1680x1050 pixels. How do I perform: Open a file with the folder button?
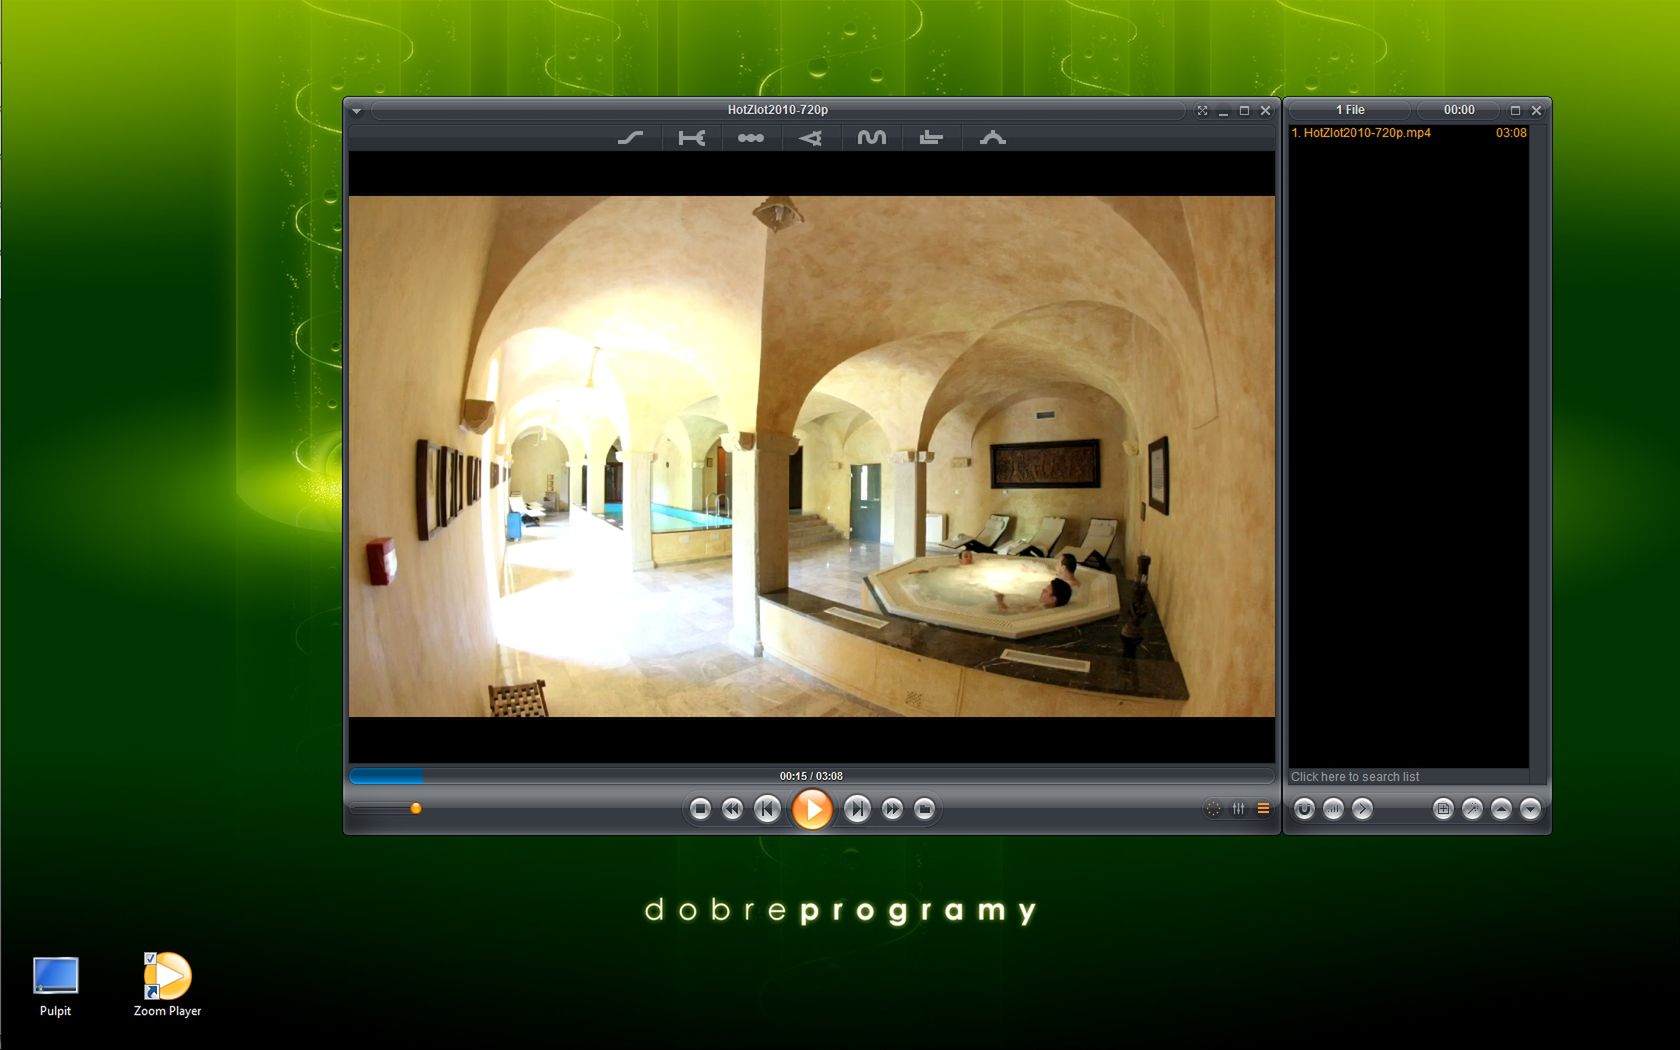coord(924,809)
